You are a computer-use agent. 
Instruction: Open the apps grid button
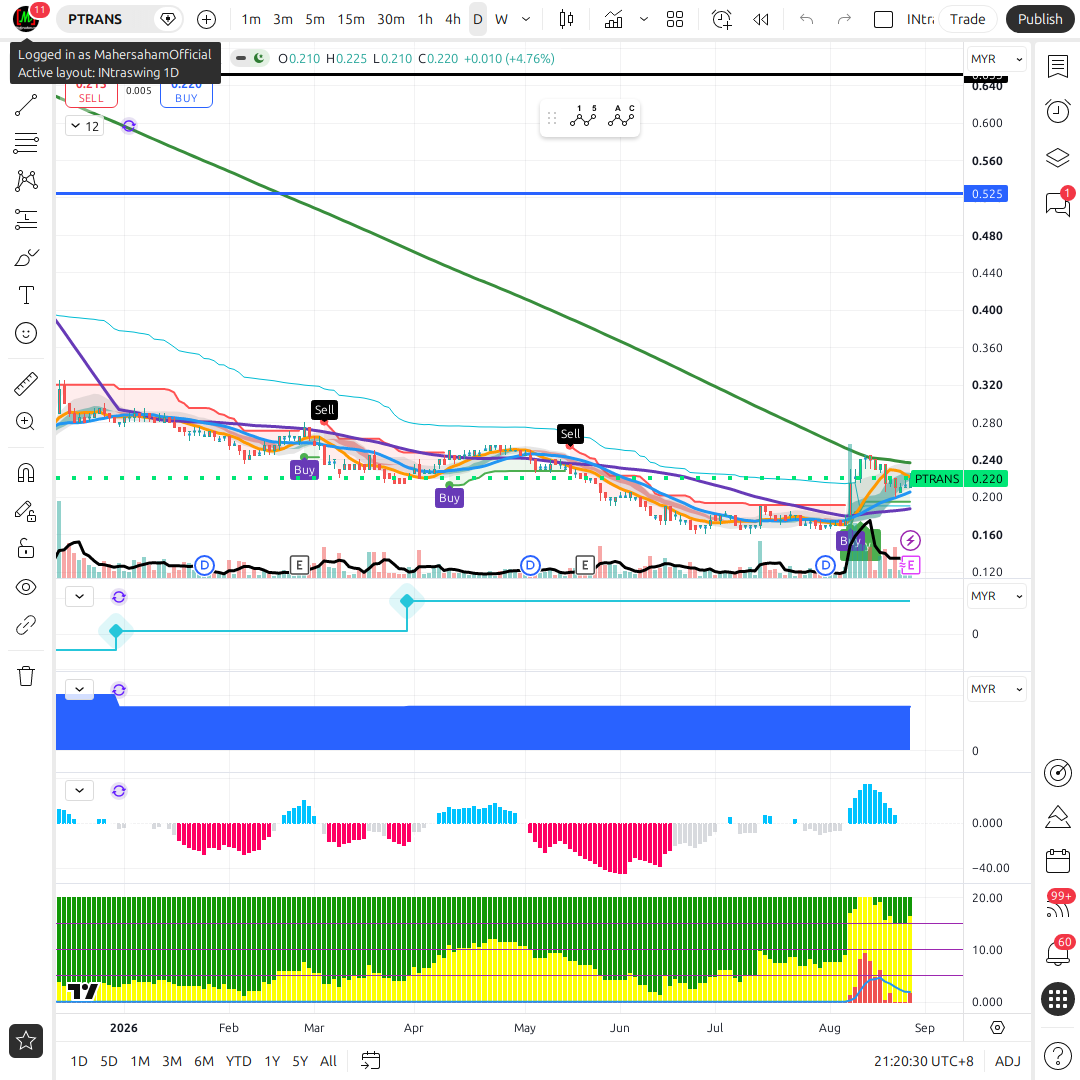[x=1058, y=999]
